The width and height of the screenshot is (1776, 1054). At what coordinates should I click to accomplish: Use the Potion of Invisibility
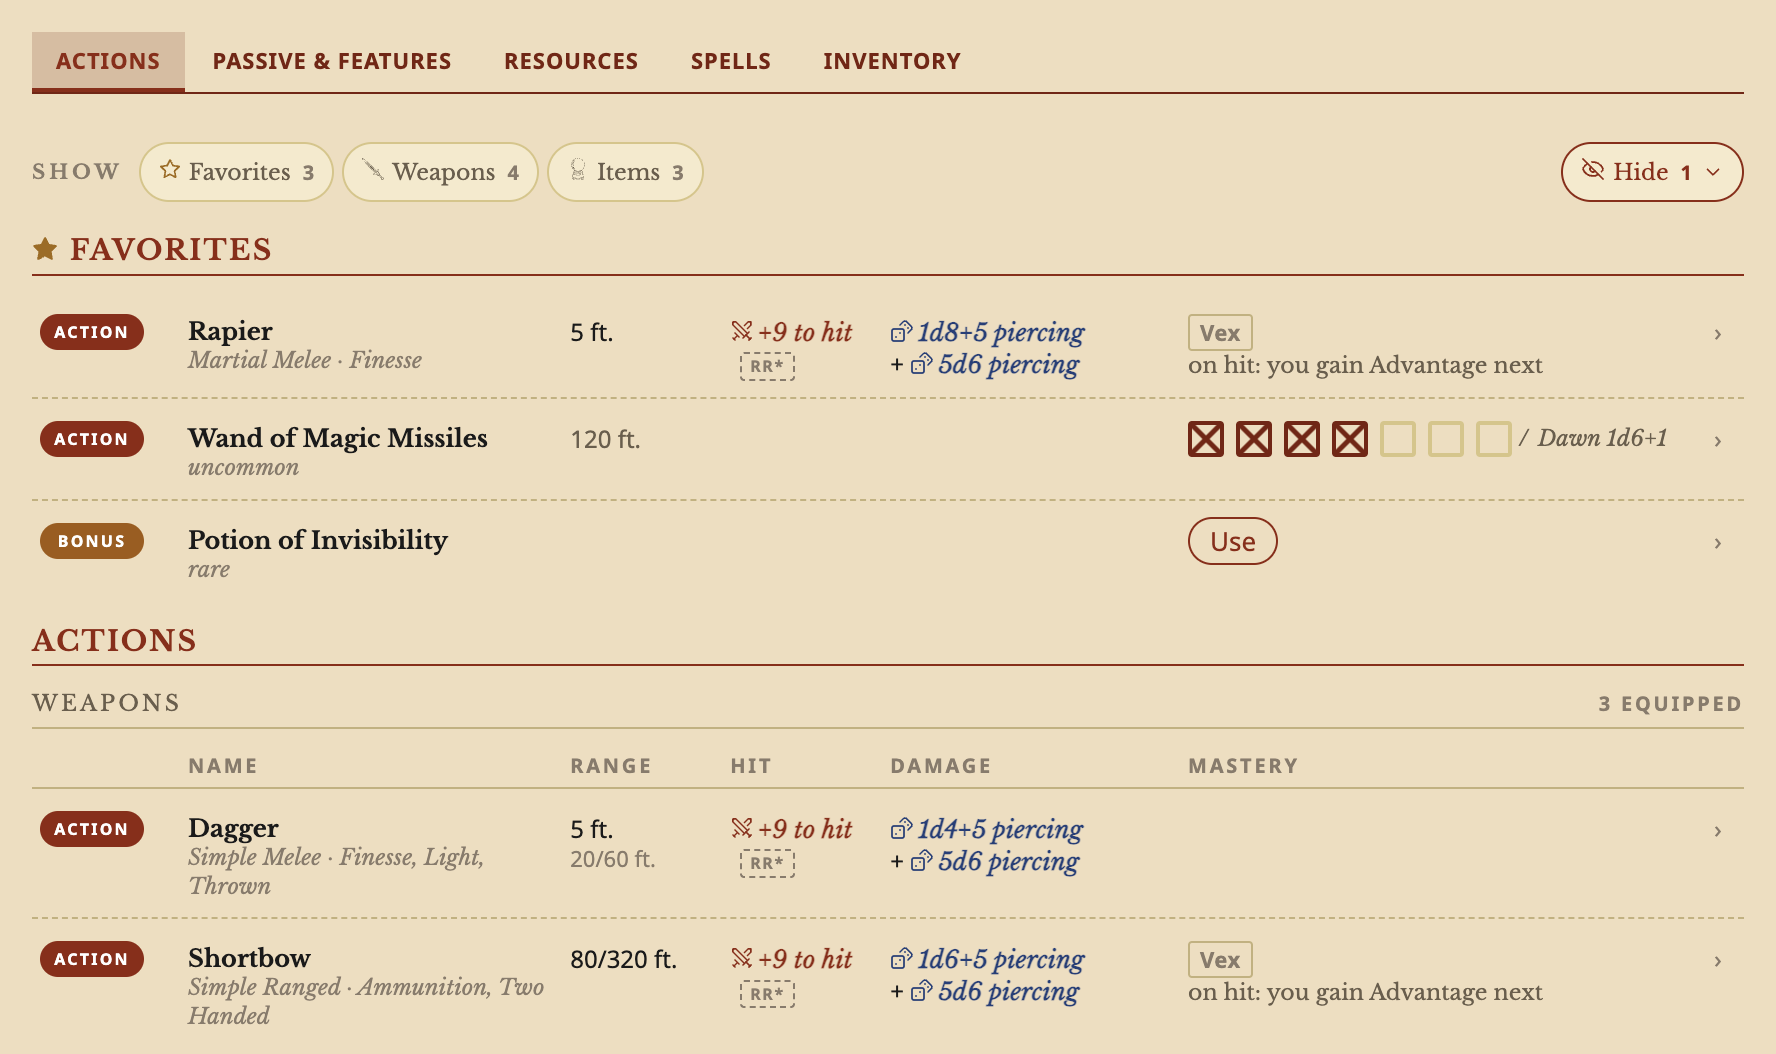click(x=1233, y=541)
